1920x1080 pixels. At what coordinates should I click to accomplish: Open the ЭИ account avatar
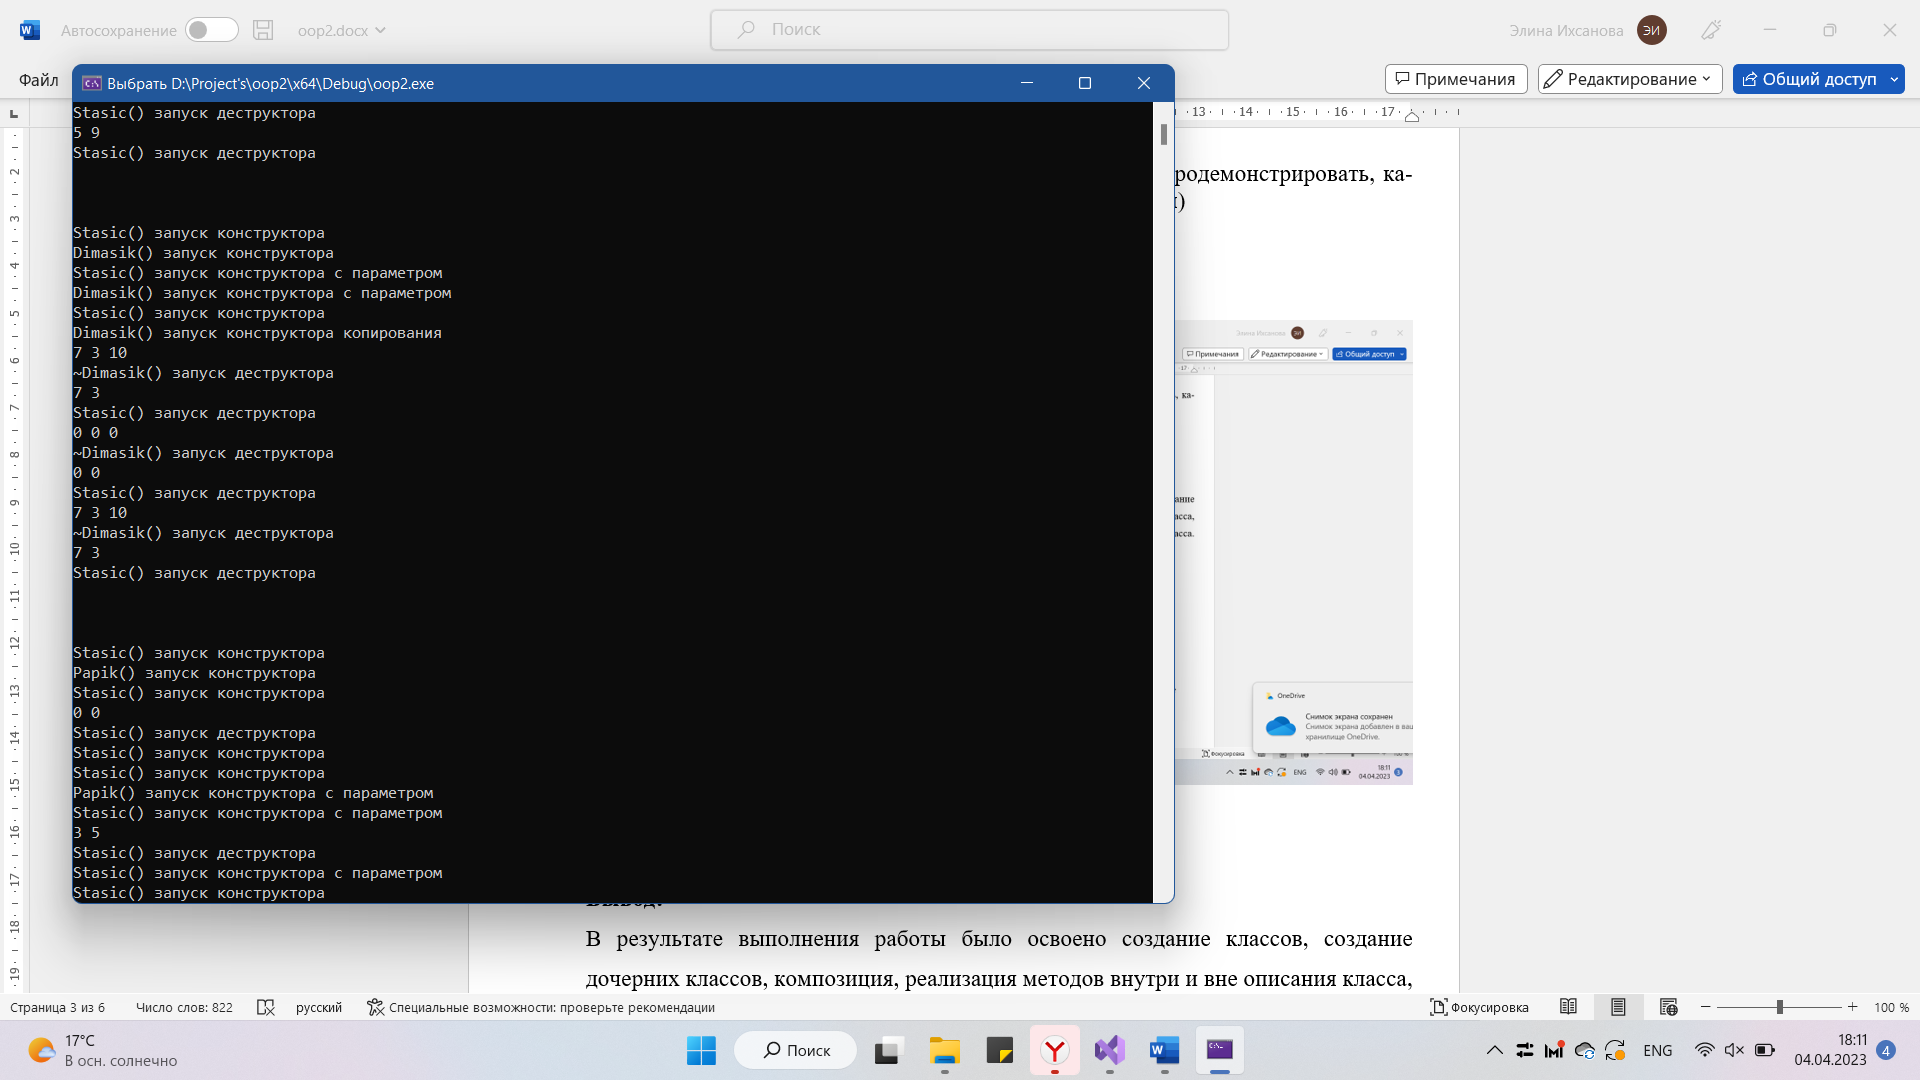(x=1651, y=30)
